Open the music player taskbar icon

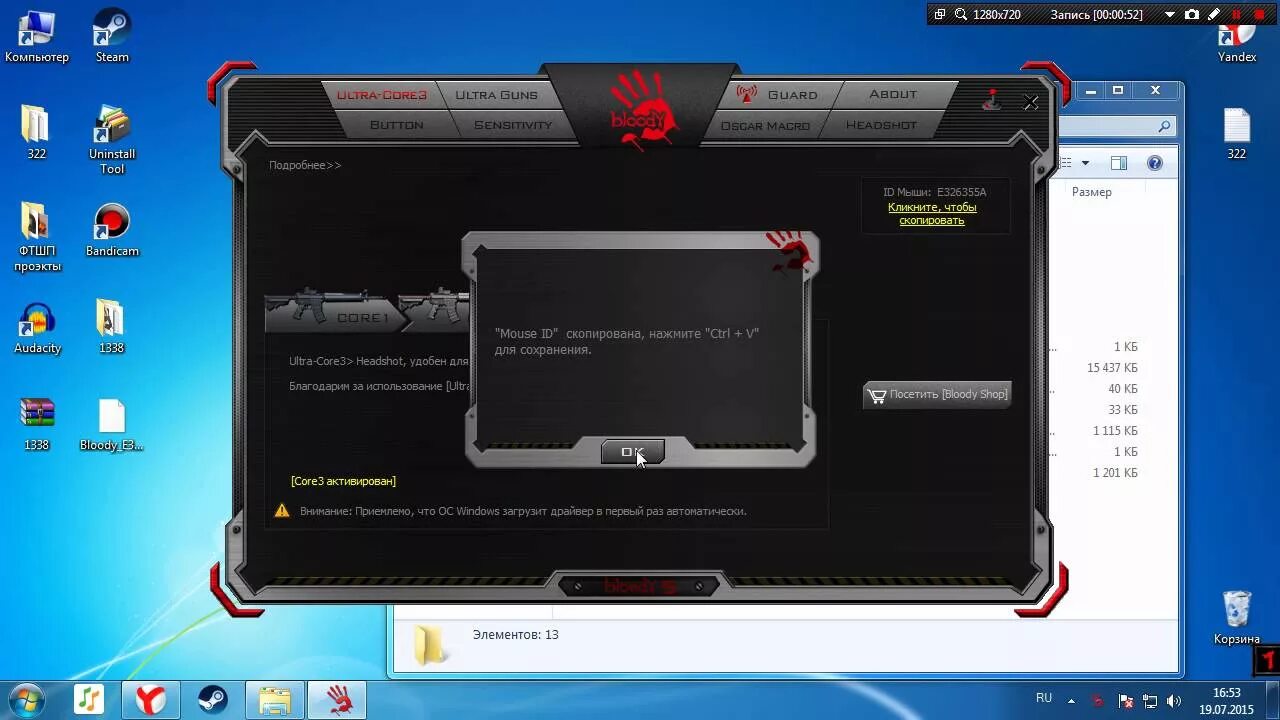[x=89, y=699]
